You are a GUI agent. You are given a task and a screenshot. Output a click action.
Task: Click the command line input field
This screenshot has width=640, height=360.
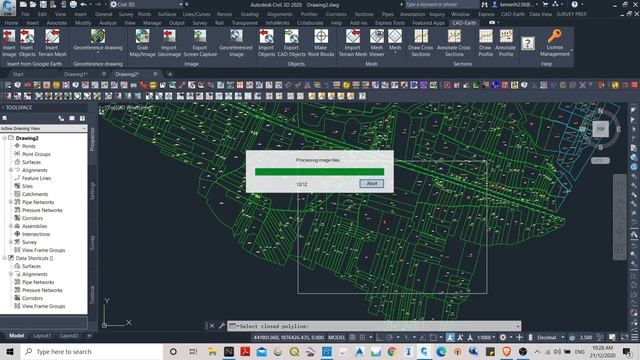pyautogui.click(x=374, y=326)
